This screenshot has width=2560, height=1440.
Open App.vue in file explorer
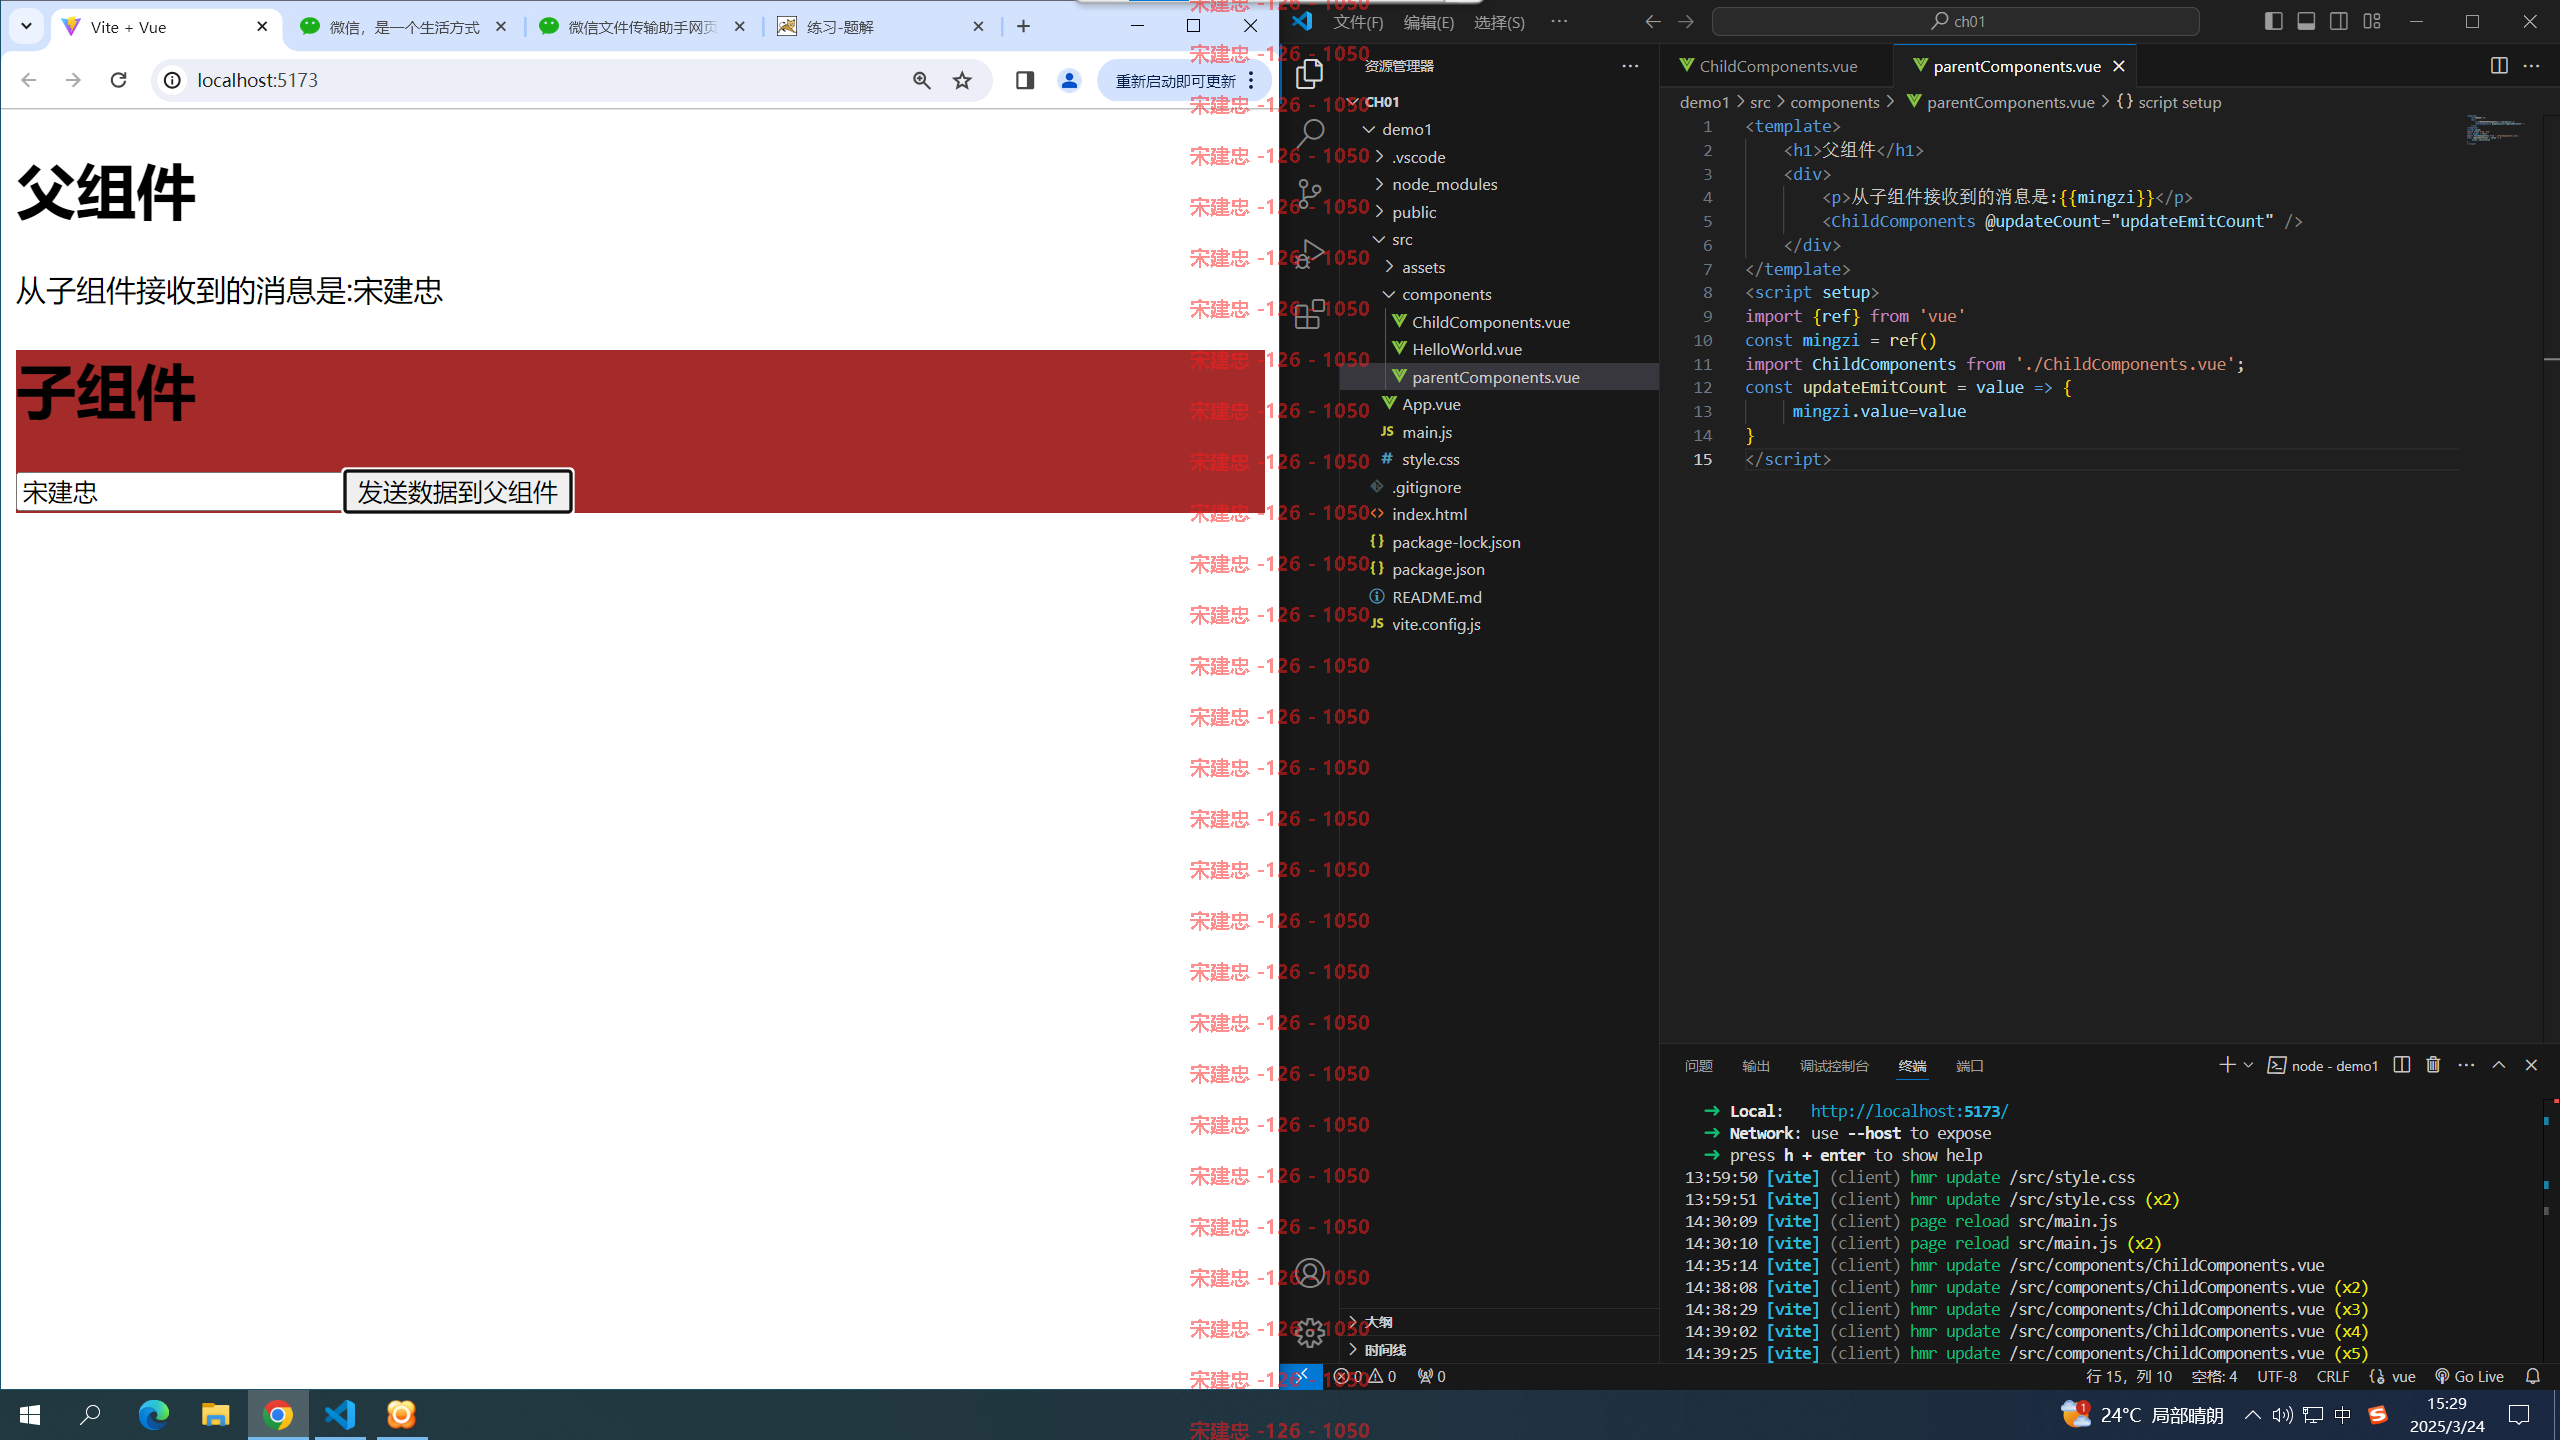pos(1430,404)
